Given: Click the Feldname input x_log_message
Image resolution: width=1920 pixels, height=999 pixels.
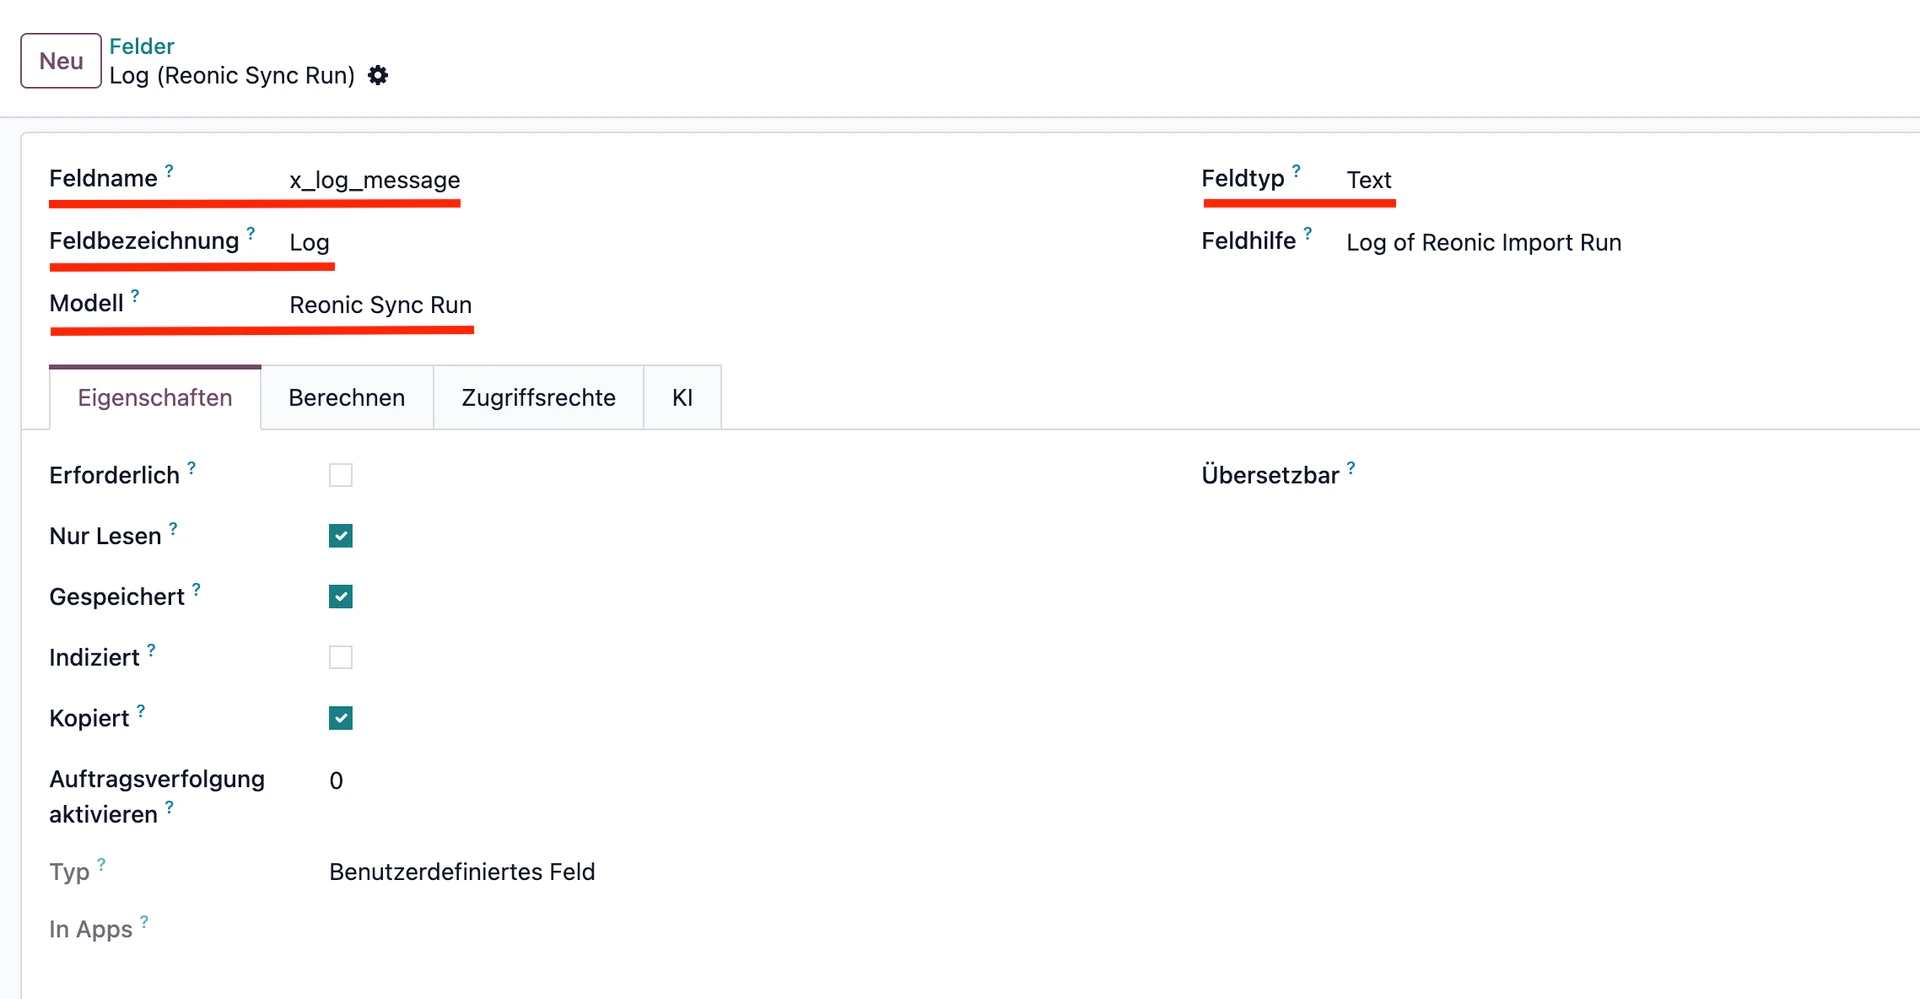Looking at the screenshot, I should (374, 180).
